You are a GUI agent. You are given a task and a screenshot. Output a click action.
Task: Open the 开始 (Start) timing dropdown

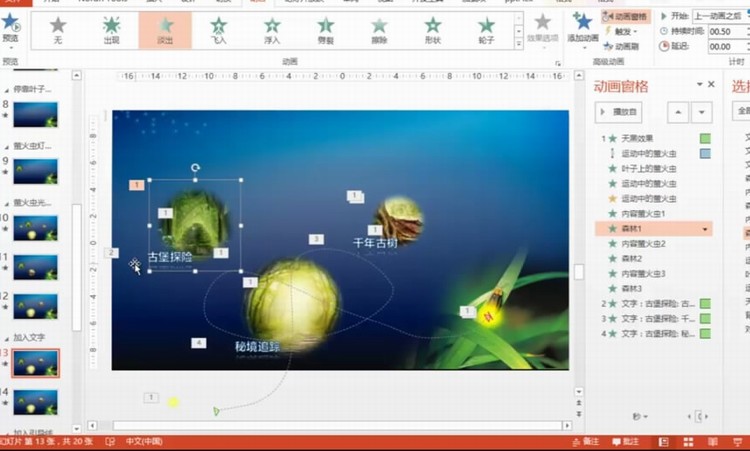tap(721, 16)
